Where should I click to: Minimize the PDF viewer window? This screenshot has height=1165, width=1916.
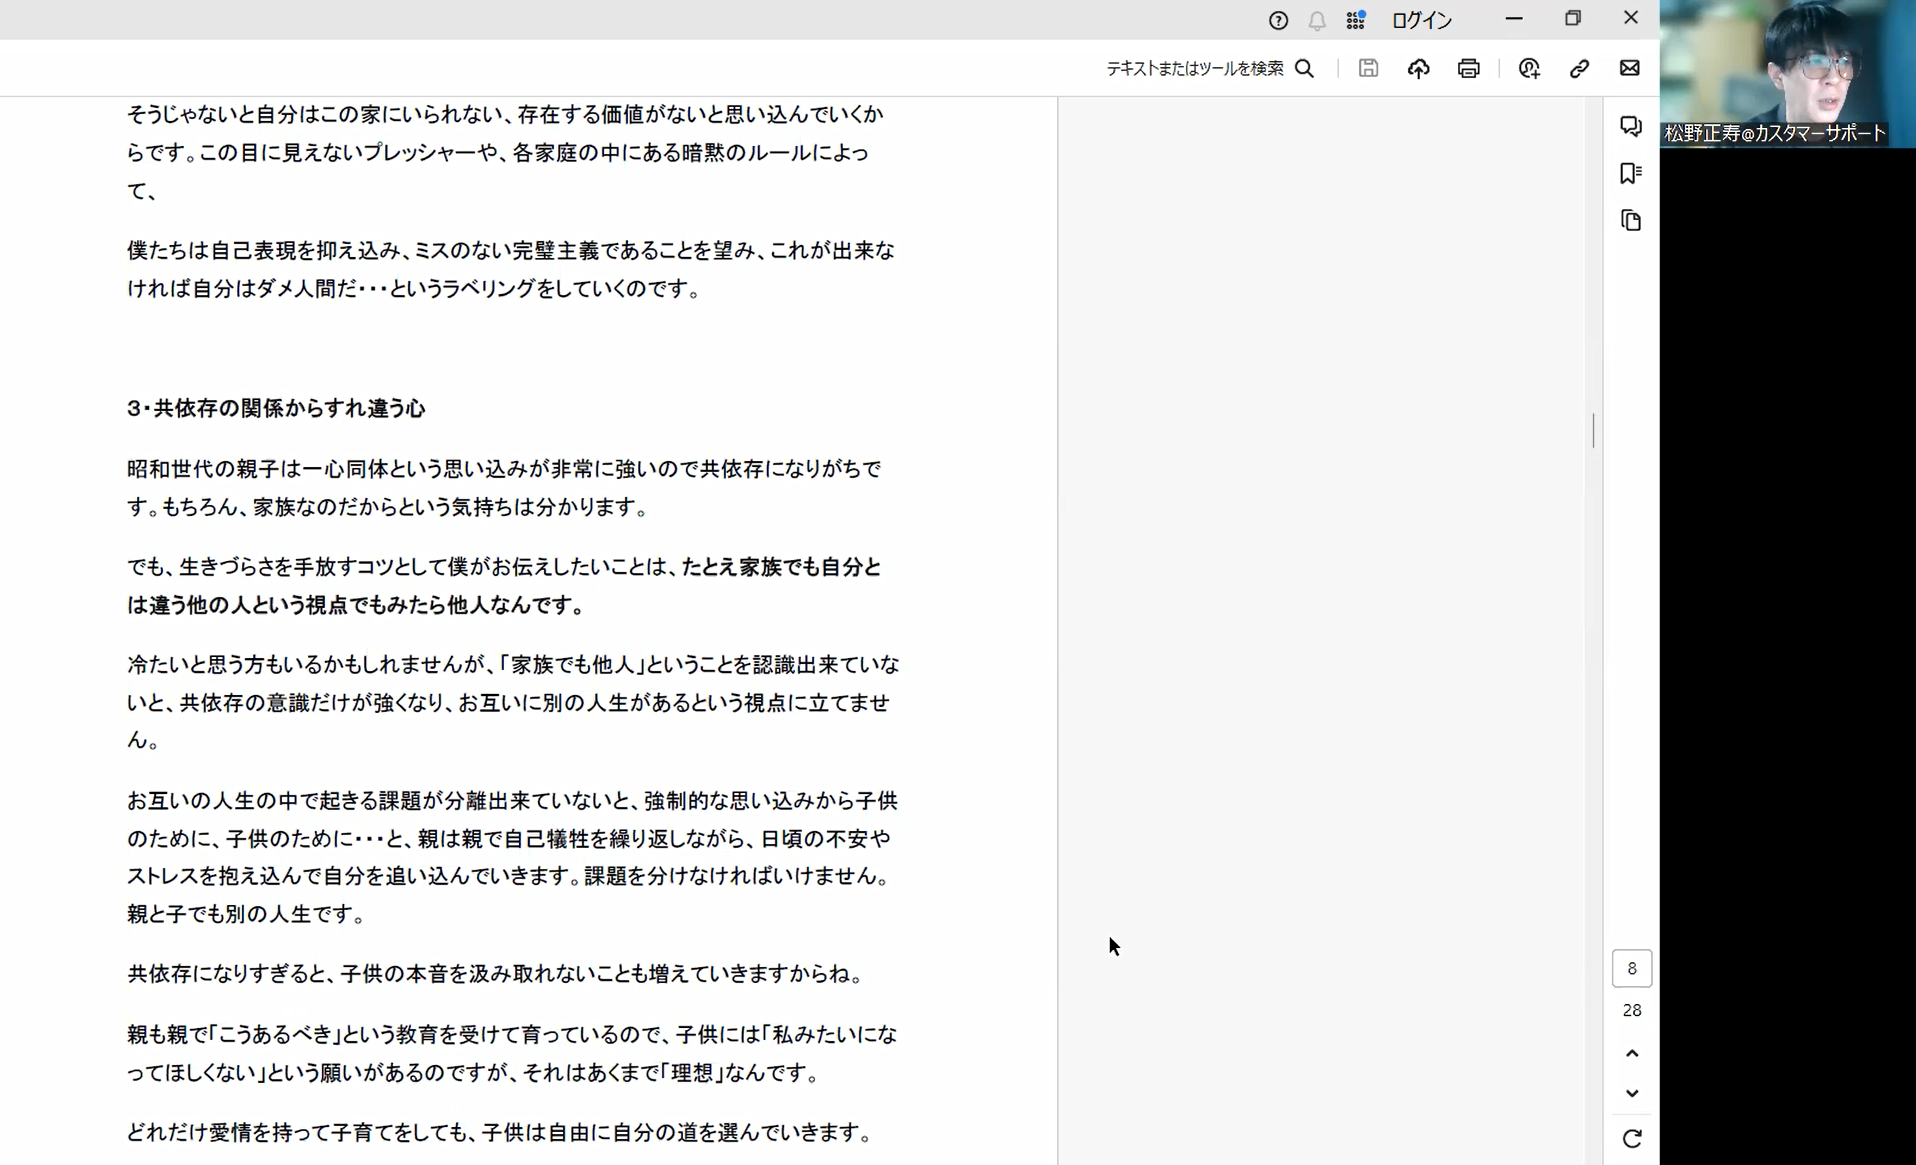click(1514, 18)
